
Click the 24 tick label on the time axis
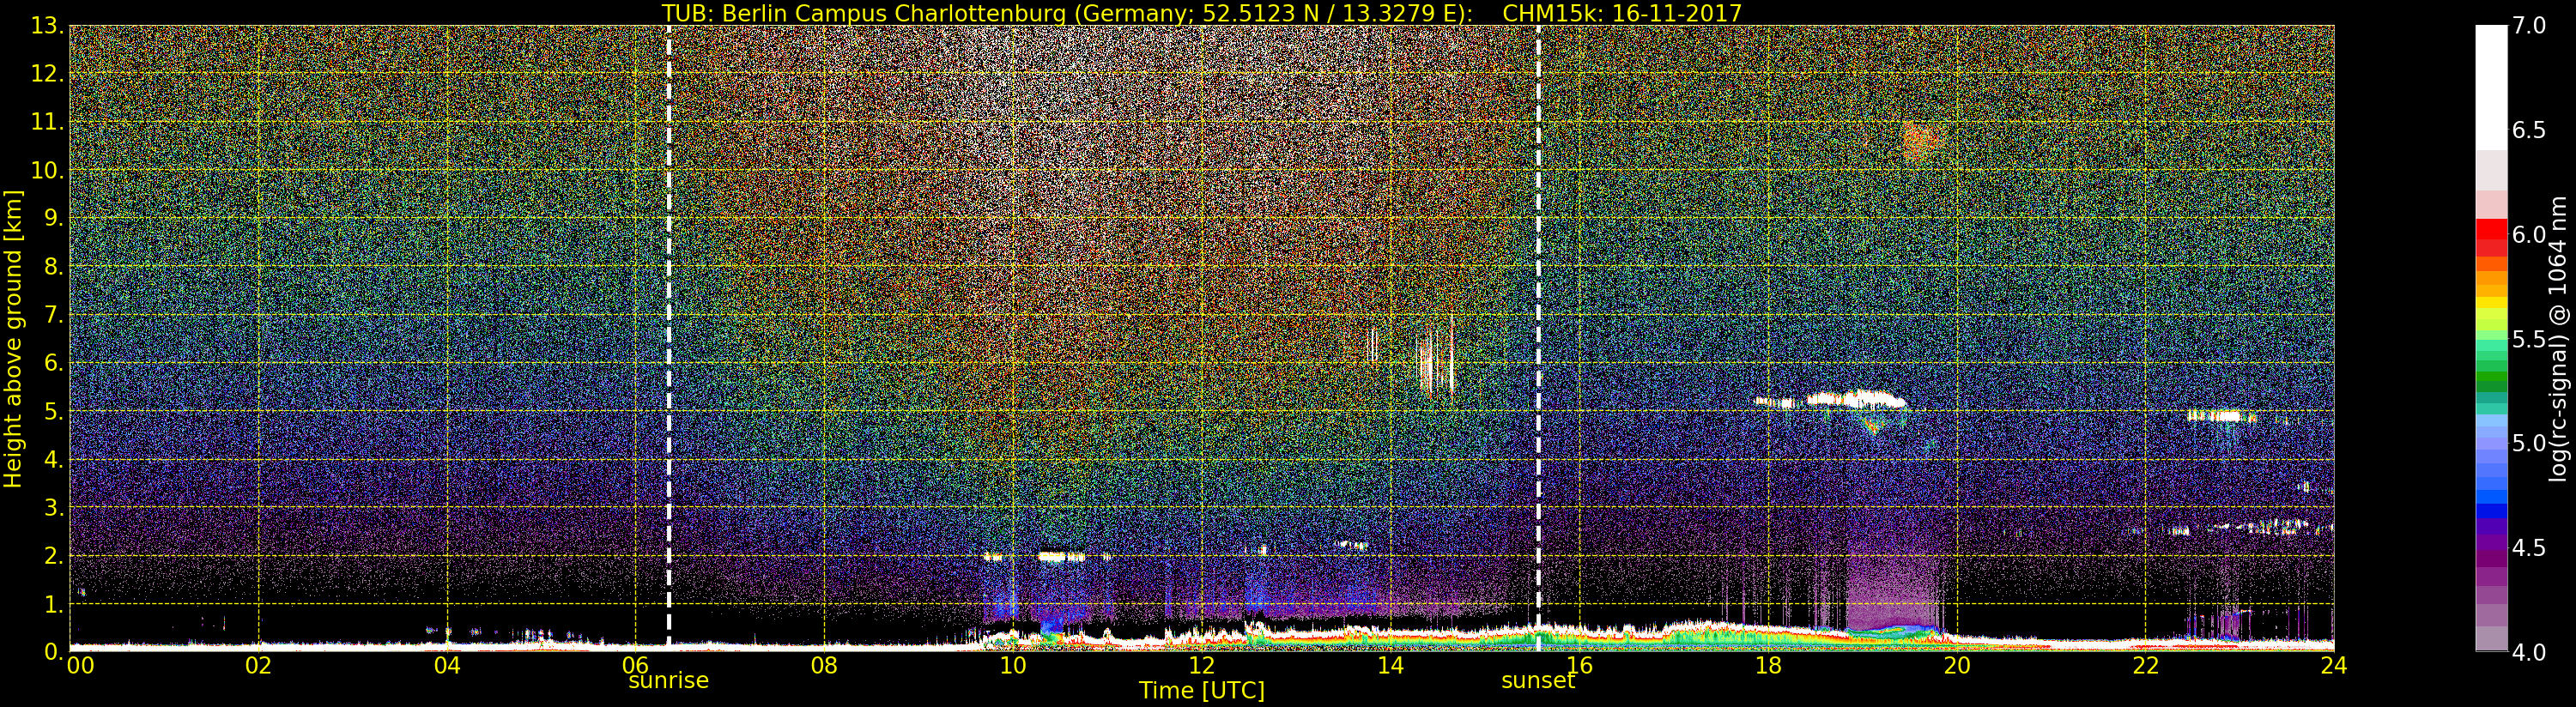pyautogui.click(x=2333, y=666)
